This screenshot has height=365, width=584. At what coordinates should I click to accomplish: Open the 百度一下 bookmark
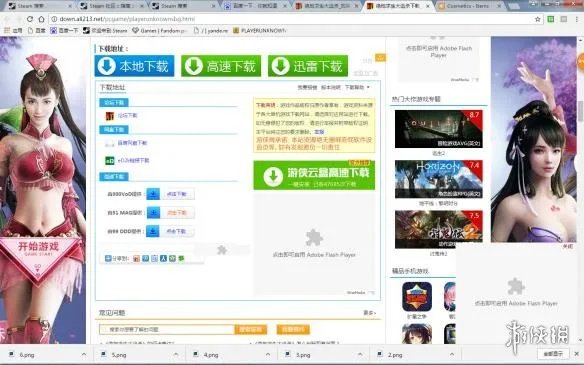coord(64,31)
